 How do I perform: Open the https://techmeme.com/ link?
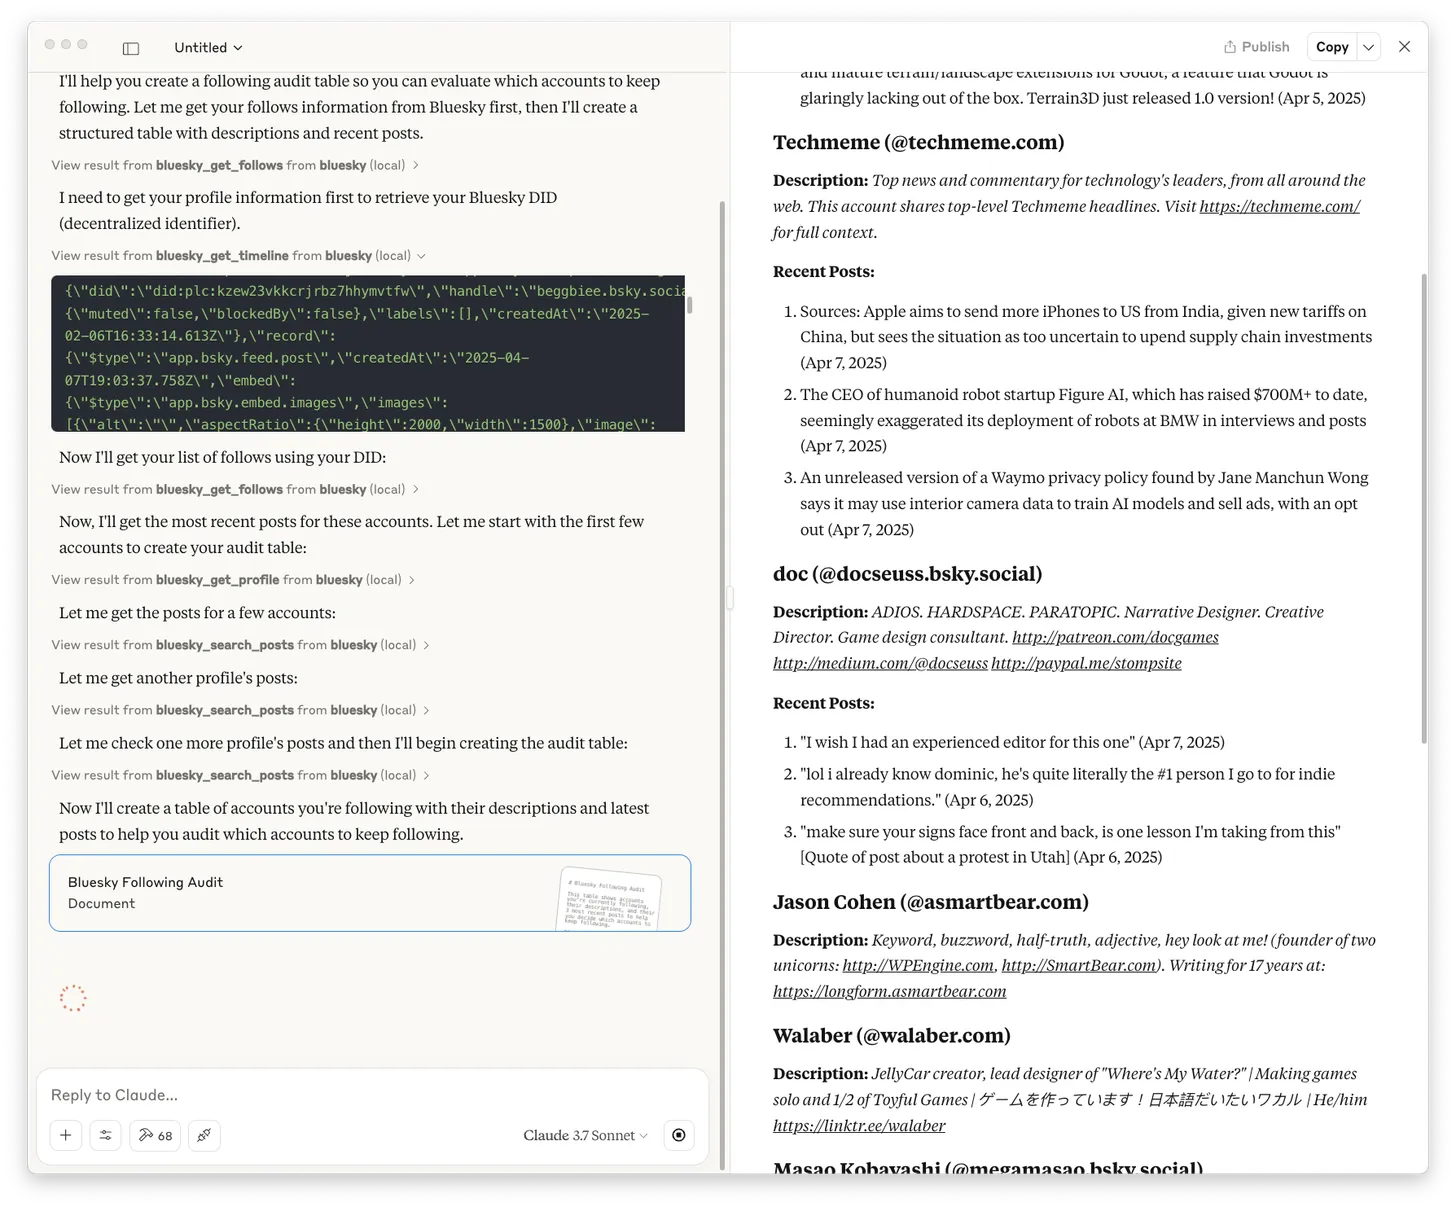(1279, 206)
